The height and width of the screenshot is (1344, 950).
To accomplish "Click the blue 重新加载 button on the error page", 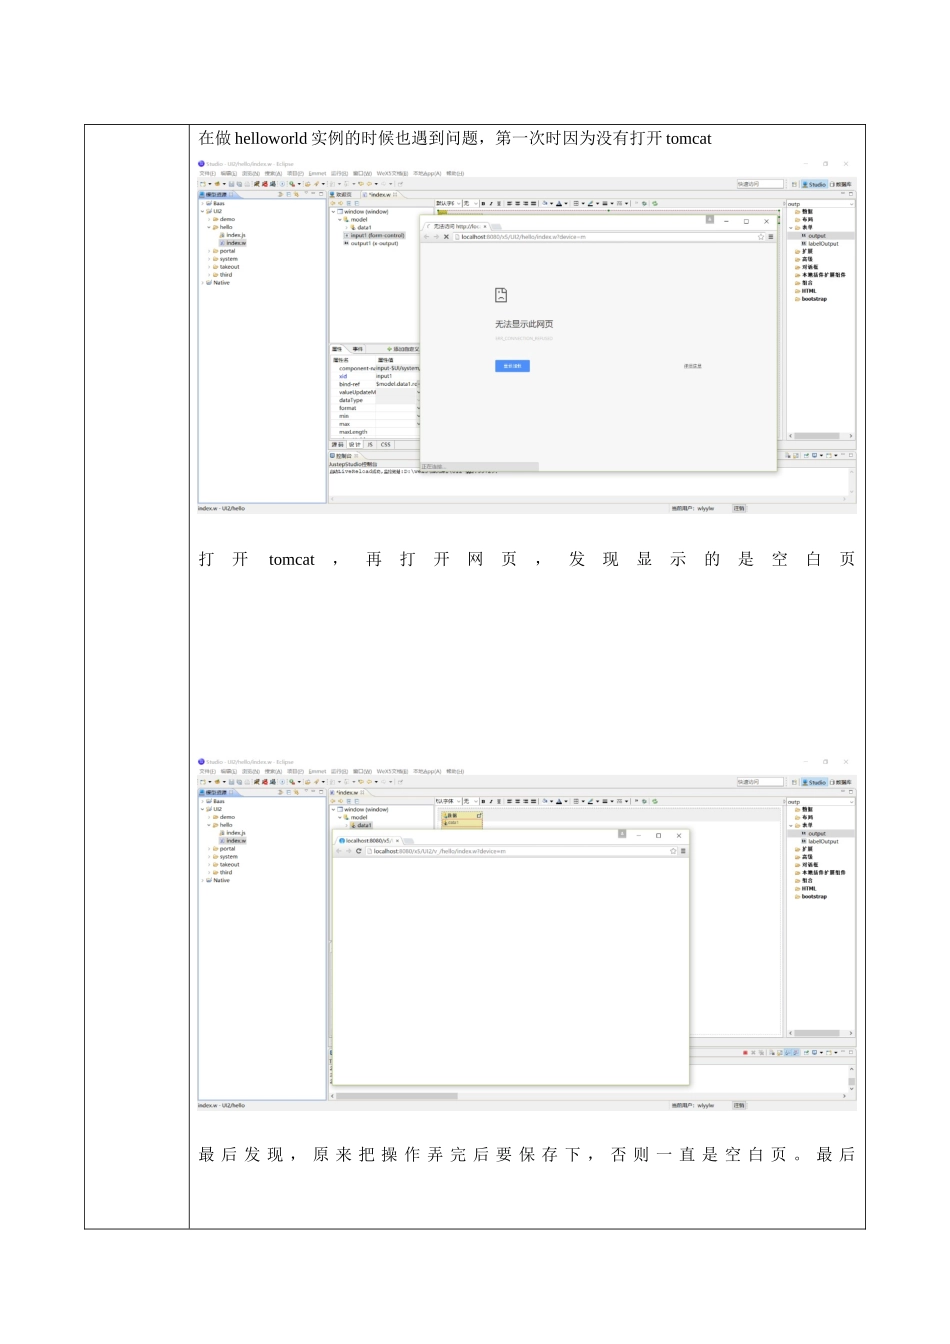I will coord(512,366).
